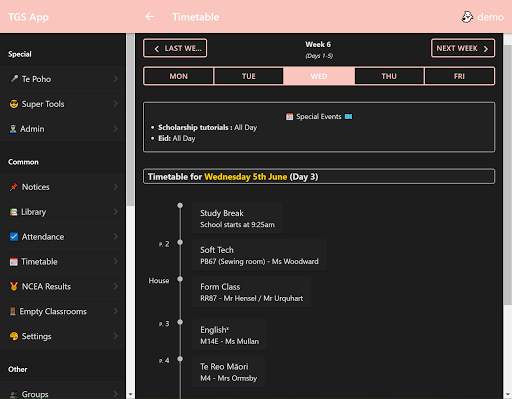Click the sidebar vertical scrollbar thumb

point(130,120)
